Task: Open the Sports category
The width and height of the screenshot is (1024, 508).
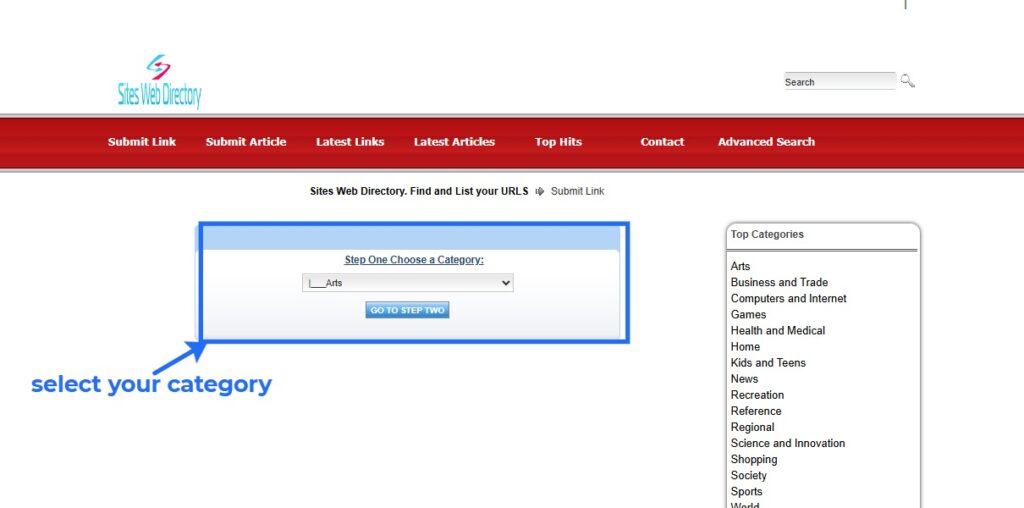Action: point(746,492)
